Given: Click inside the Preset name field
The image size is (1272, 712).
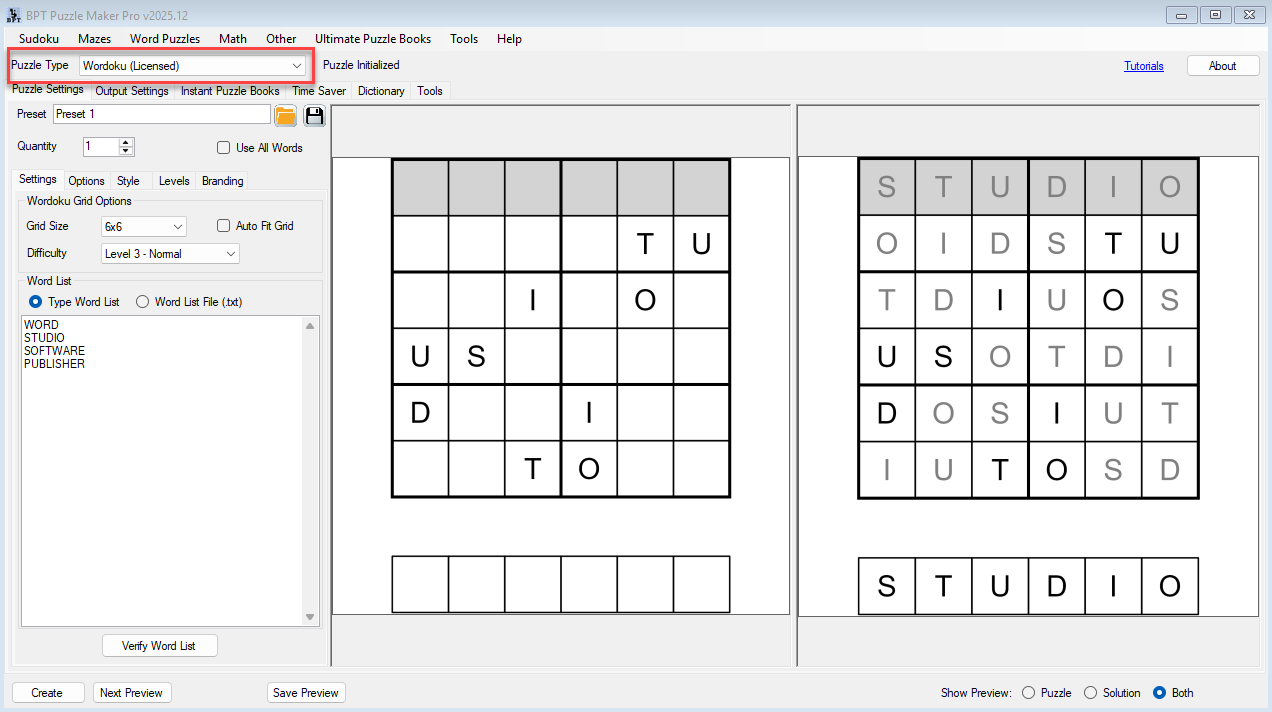Looking at the screenshot, I should 161,114.
